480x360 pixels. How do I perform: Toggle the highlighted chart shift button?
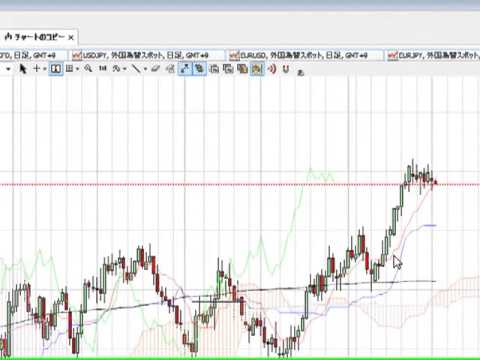[199, 69]
